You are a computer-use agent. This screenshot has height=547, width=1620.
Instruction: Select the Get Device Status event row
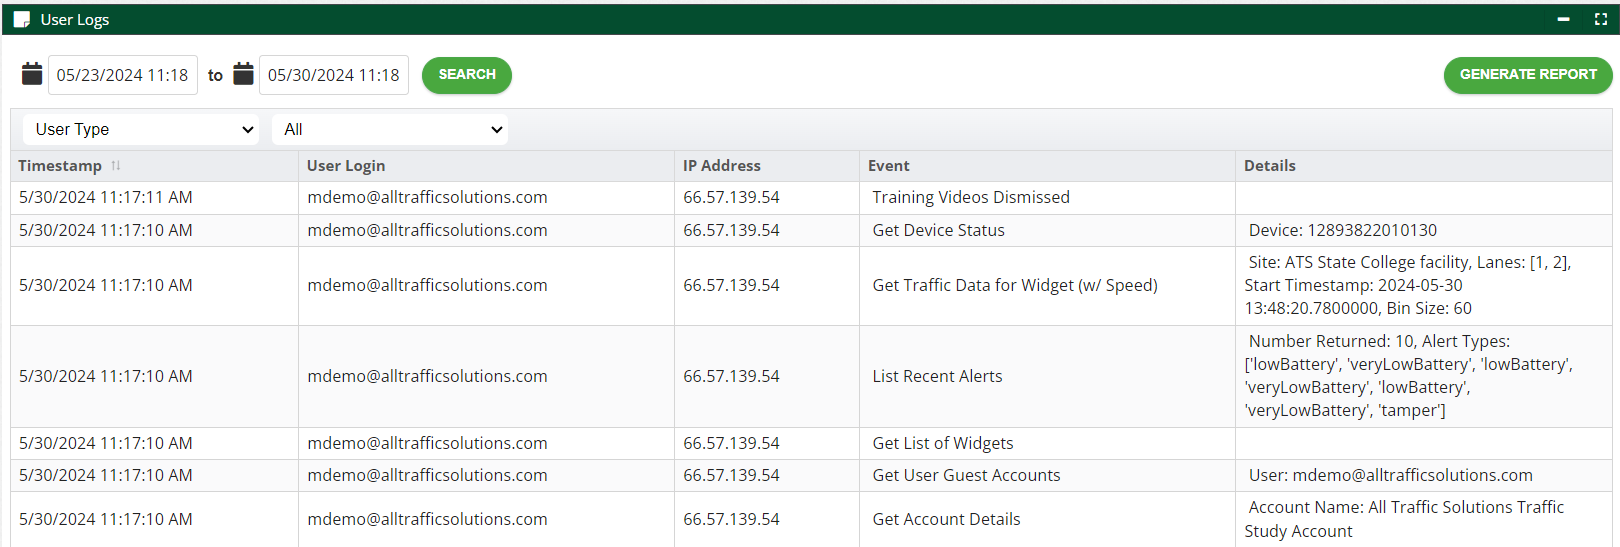pyautogui.click(x=938, y=230)
